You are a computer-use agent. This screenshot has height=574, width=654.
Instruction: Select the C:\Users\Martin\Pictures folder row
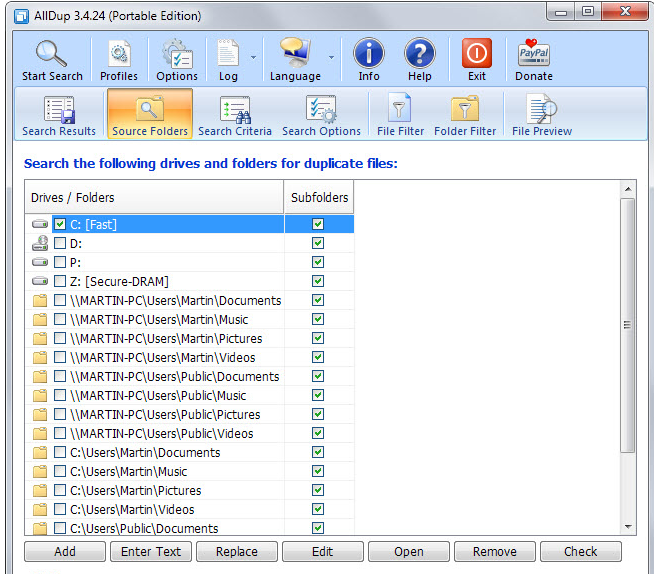tap(135, 491)
